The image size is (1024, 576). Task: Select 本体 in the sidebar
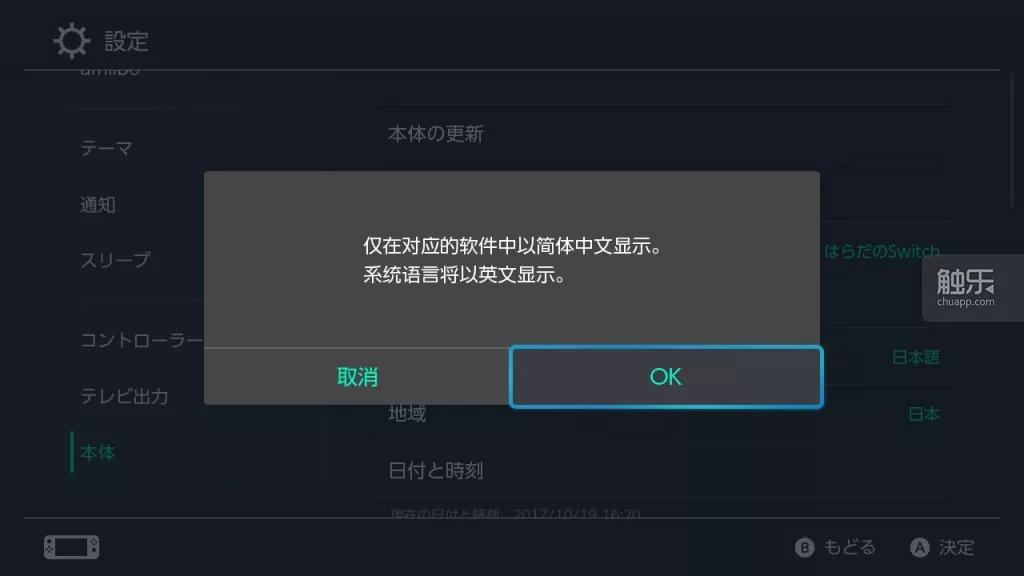98,452
